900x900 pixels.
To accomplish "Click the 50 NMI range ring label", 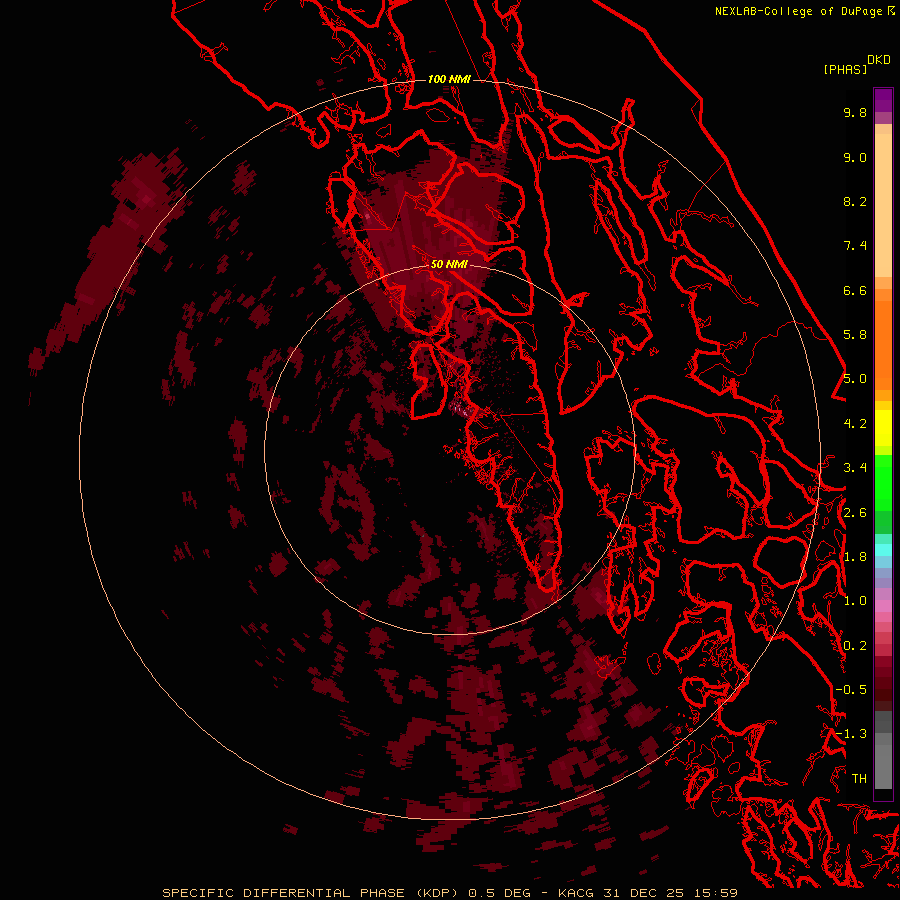I will point(449,264).
